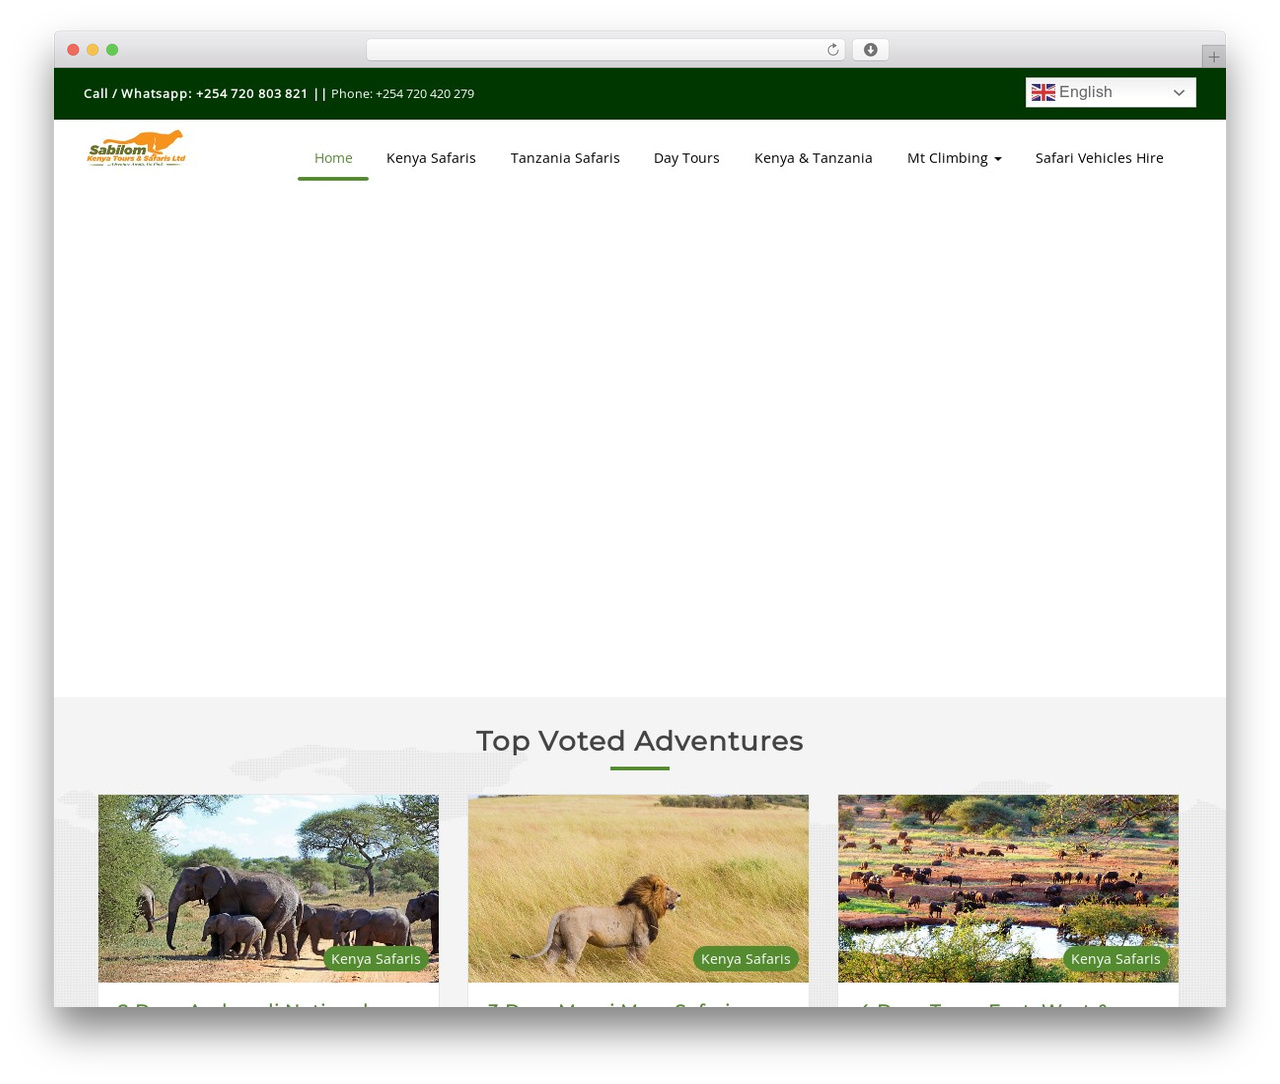Viewport: 1280px width, 1084px height.
Task: Click the green maximize window button
Action: click(x=112, y=50)
